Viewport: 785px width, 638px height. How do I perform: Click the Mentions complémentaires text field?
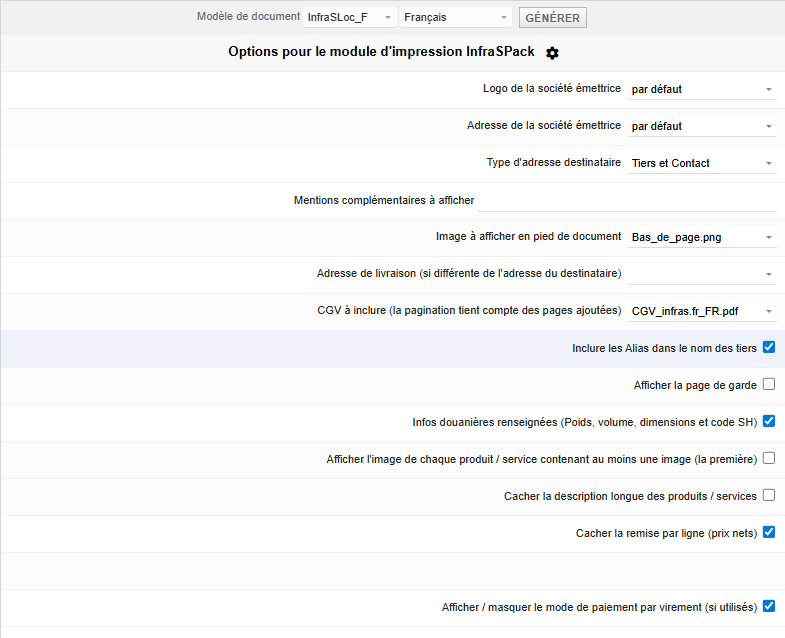click(627, 201)
